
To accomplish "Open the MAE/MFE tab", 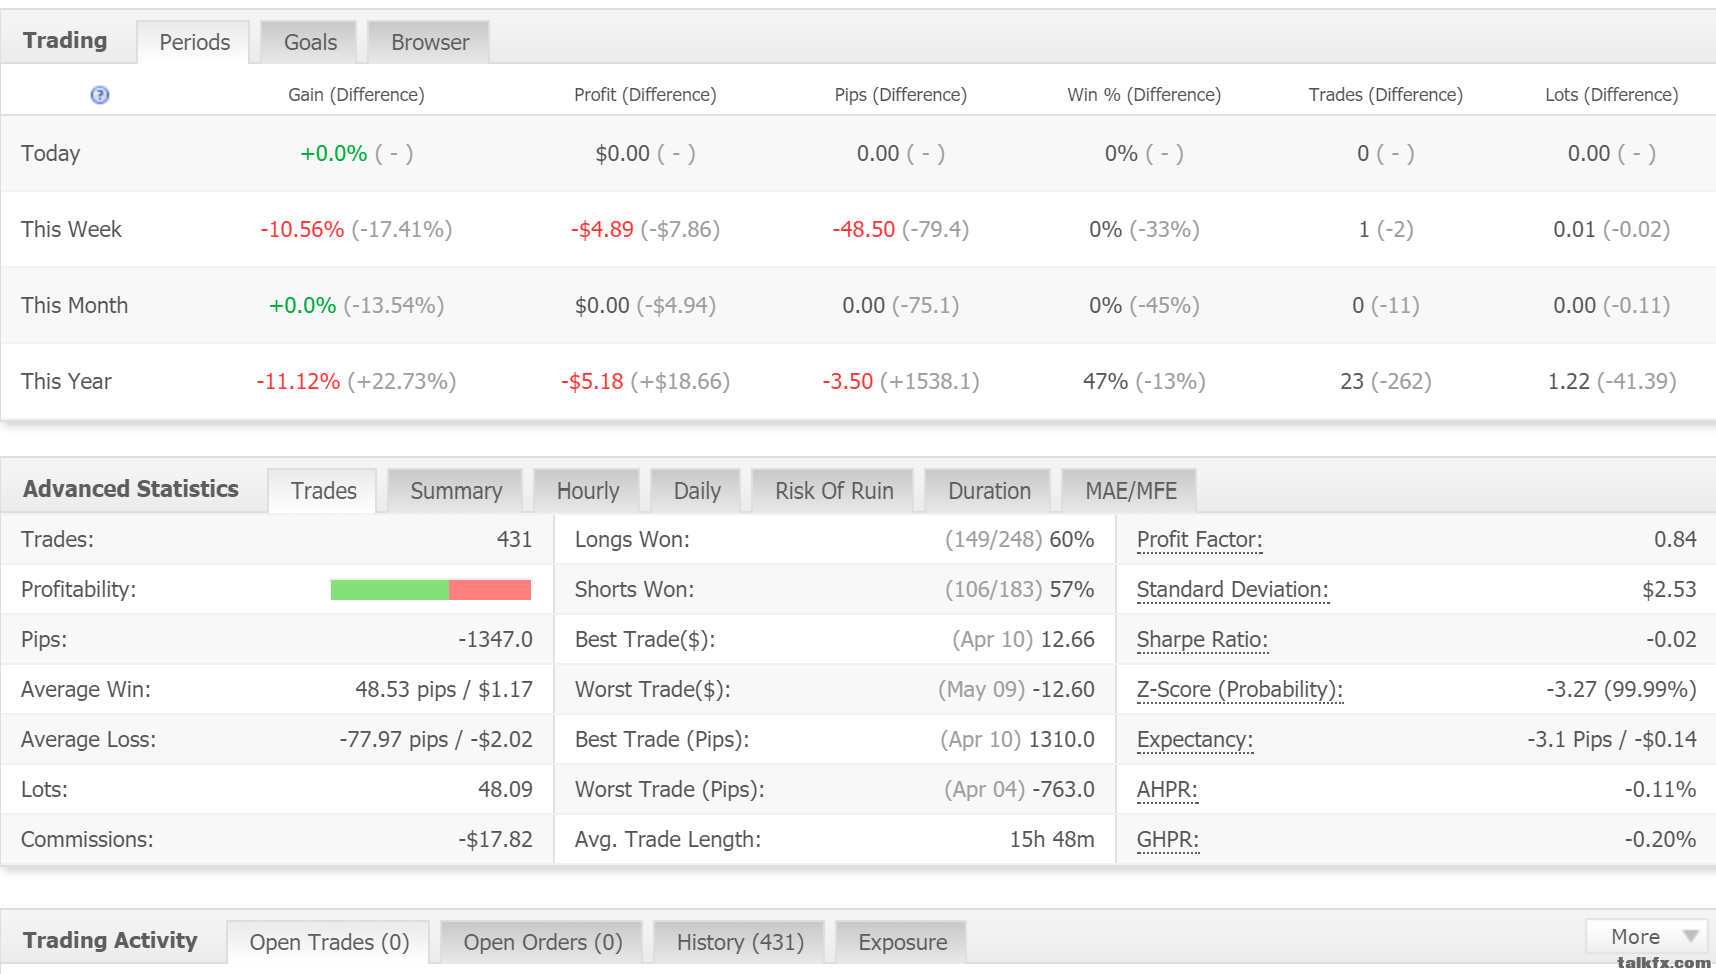I will 1131,491.
